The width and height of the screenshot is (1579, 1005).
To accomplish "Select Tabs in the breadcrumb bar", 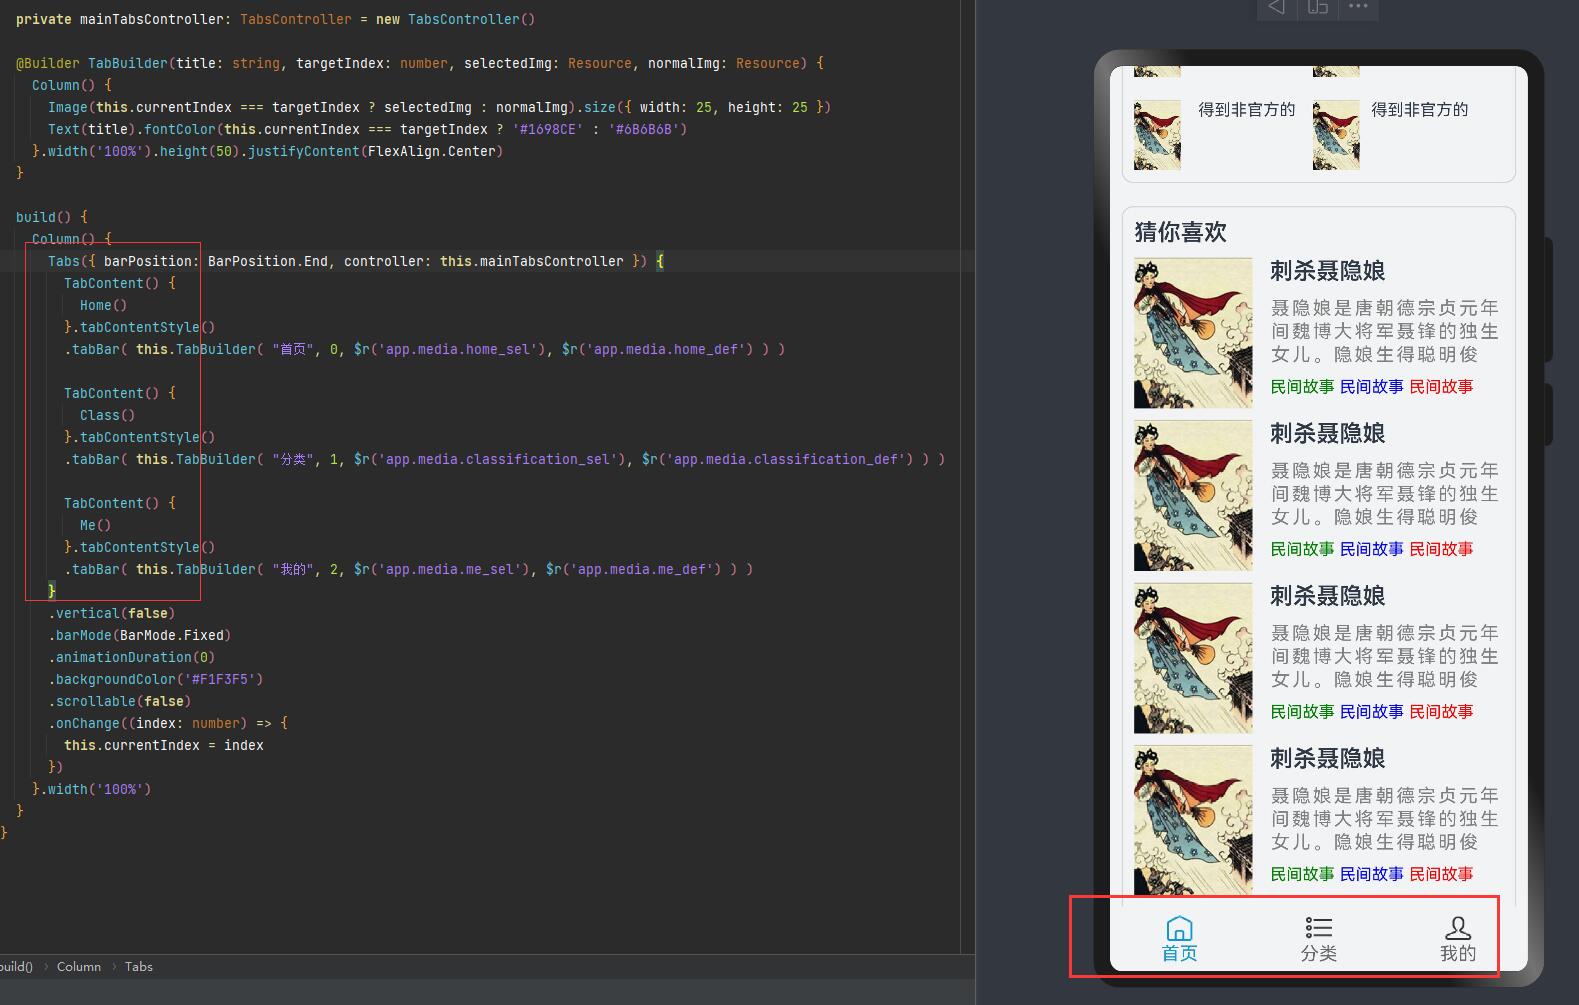I will [139, 967].
